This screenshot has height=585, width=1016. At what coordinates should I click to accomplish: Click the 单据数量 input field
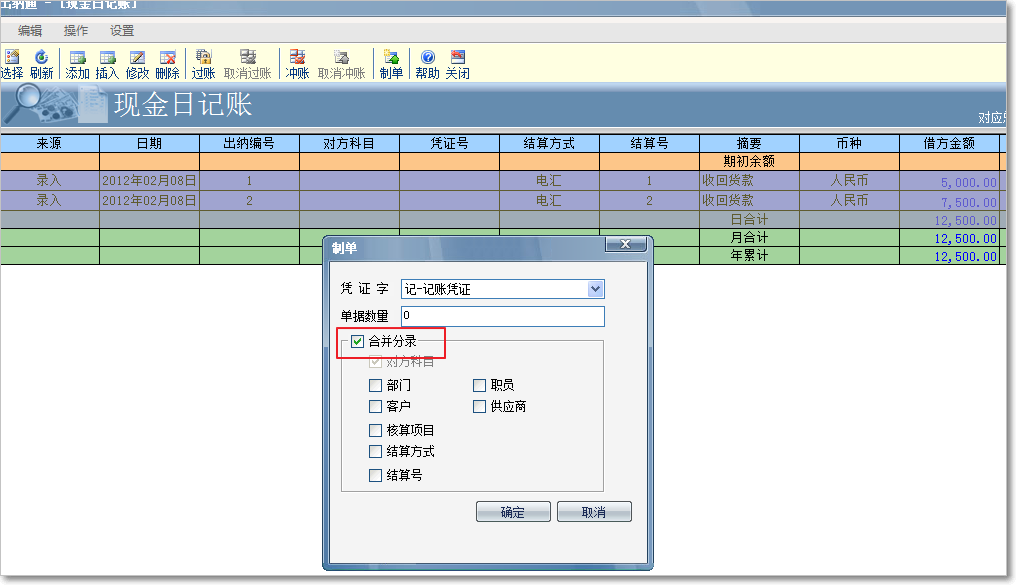(502, 316)
